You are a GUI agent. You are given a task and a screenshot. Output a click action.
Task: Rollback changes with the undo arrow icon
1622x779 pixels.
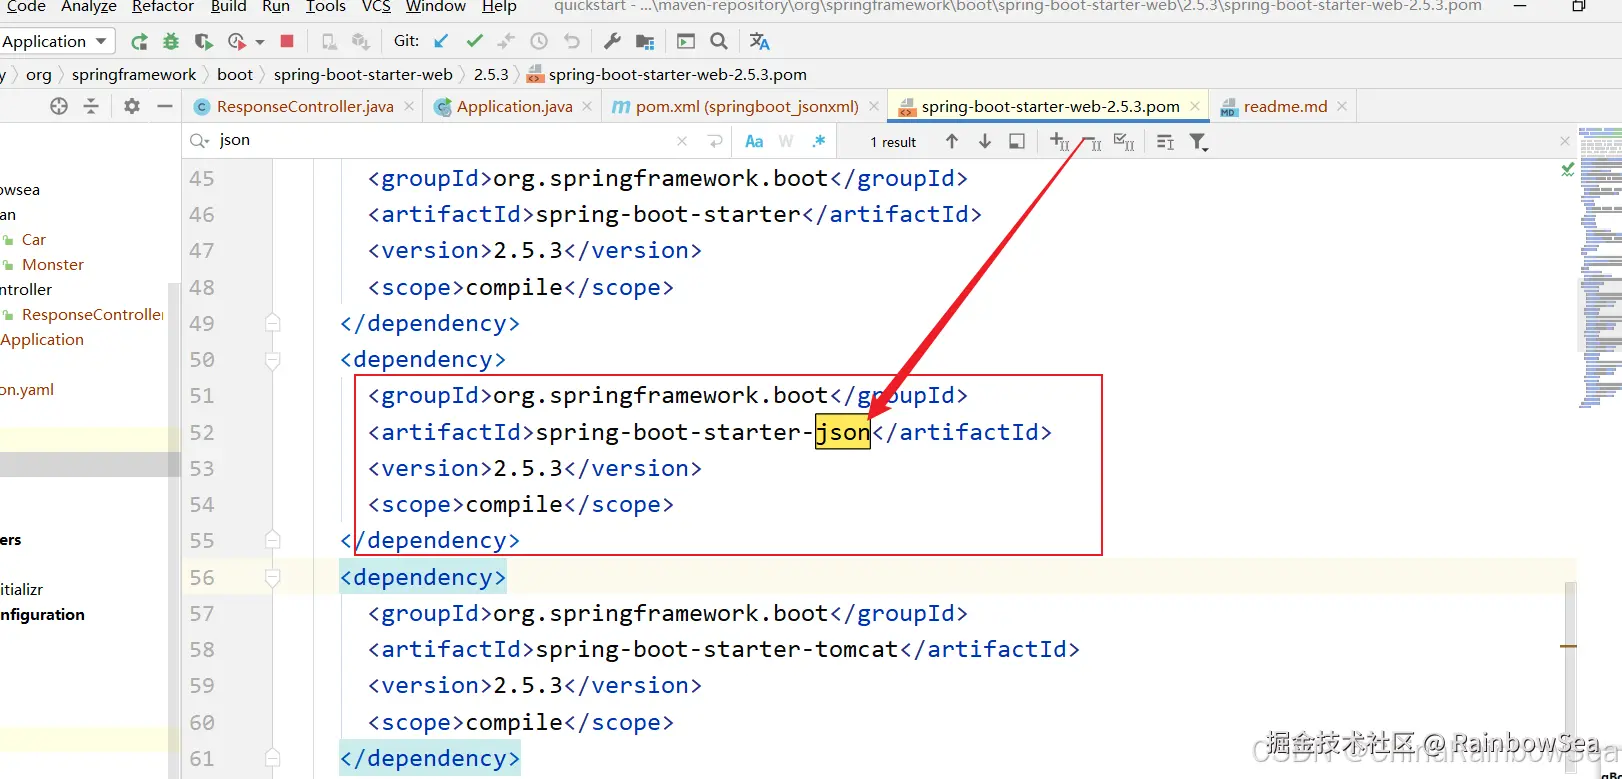pyautogui.click(x=572, y=41)
